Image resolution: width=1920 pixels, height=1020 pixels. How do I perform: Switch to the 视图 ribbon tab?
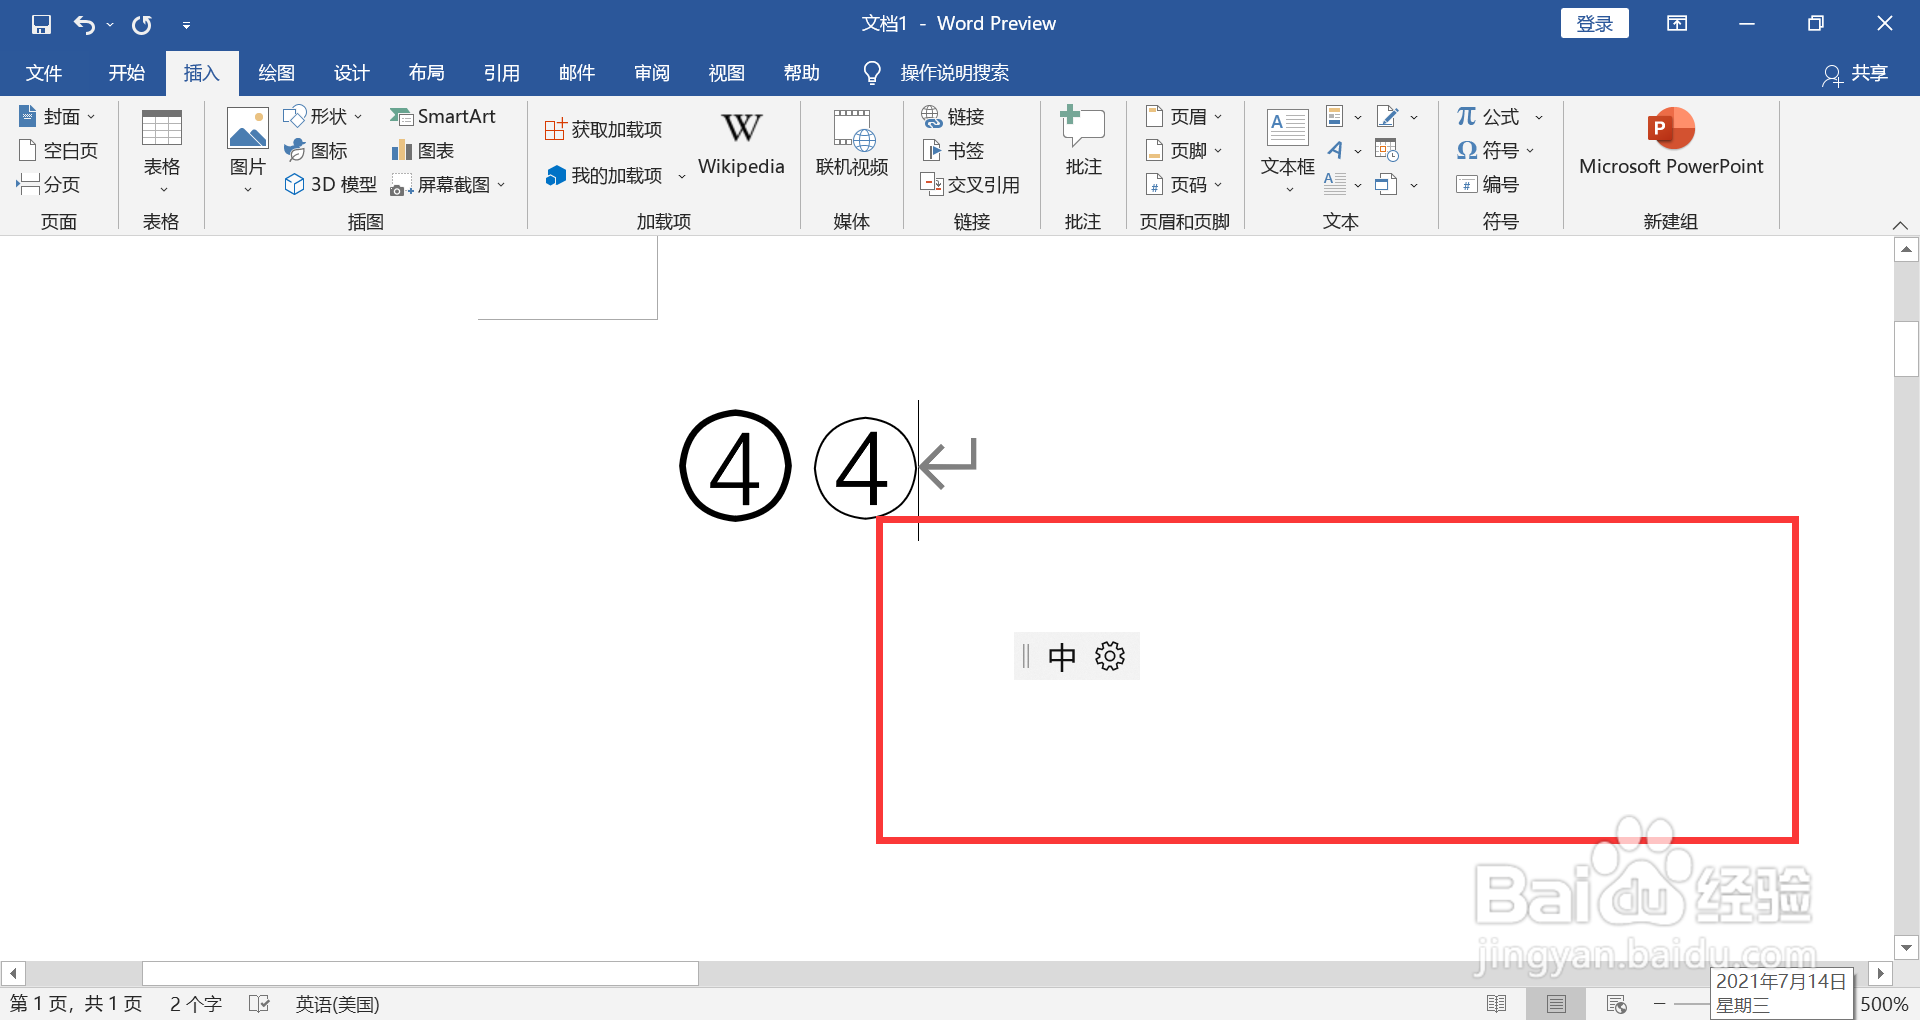pyautogui.click(x=726, y=72)
